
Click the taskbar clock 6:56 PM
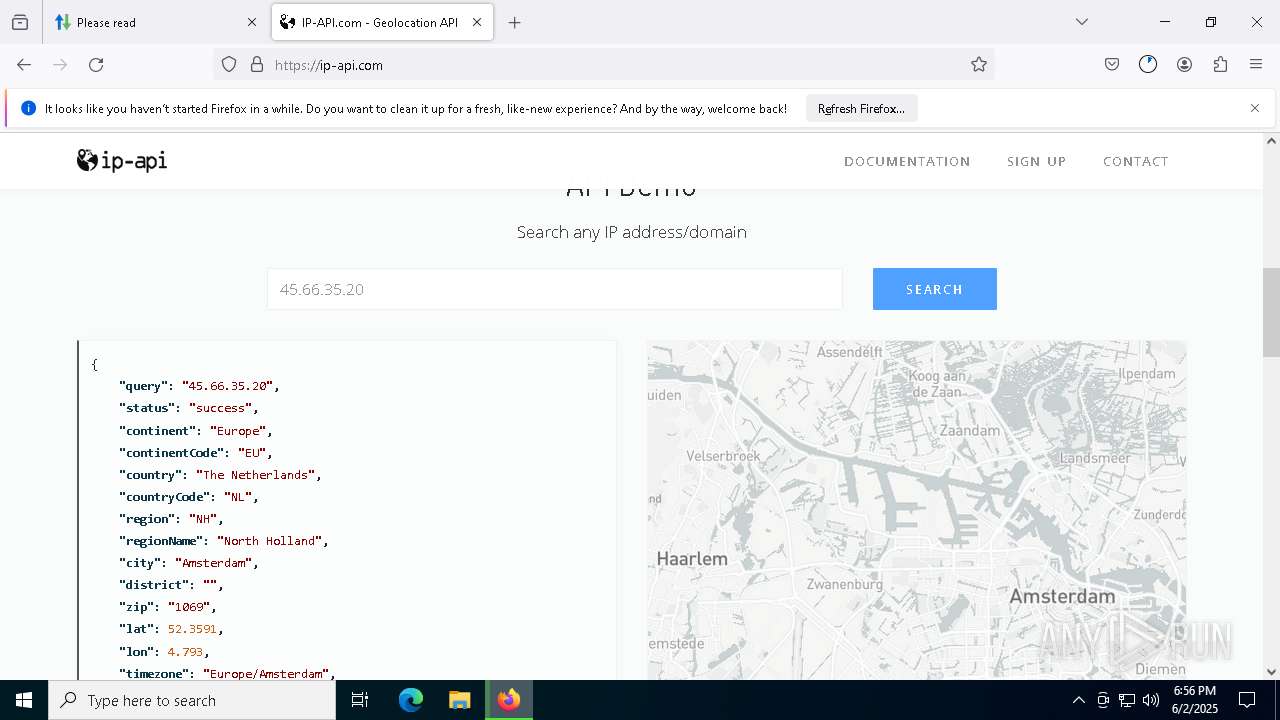(1195, 691)
